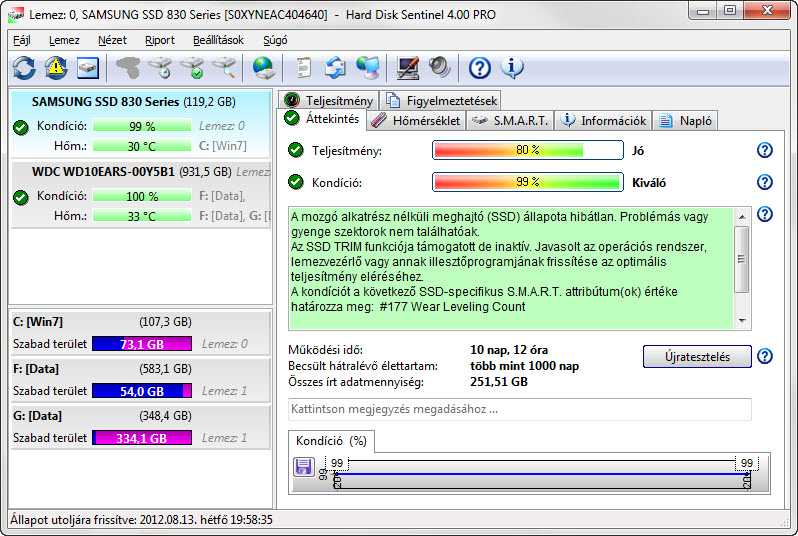This screenshot has width=798, height=536.
Task: Open the Információk tab
Action: (603, 121)
